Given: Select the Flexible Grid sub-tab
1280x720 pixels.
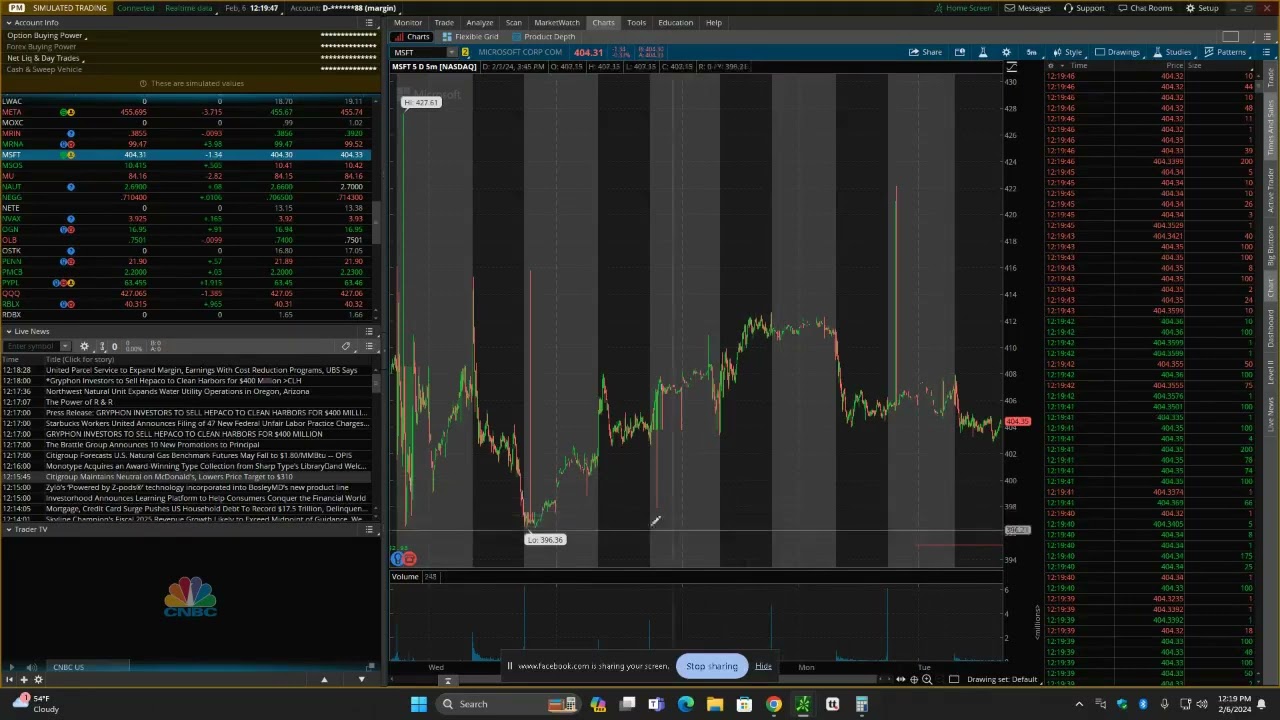Looking at the screenshot, I should pyautogui.click(x=470, y=37).
